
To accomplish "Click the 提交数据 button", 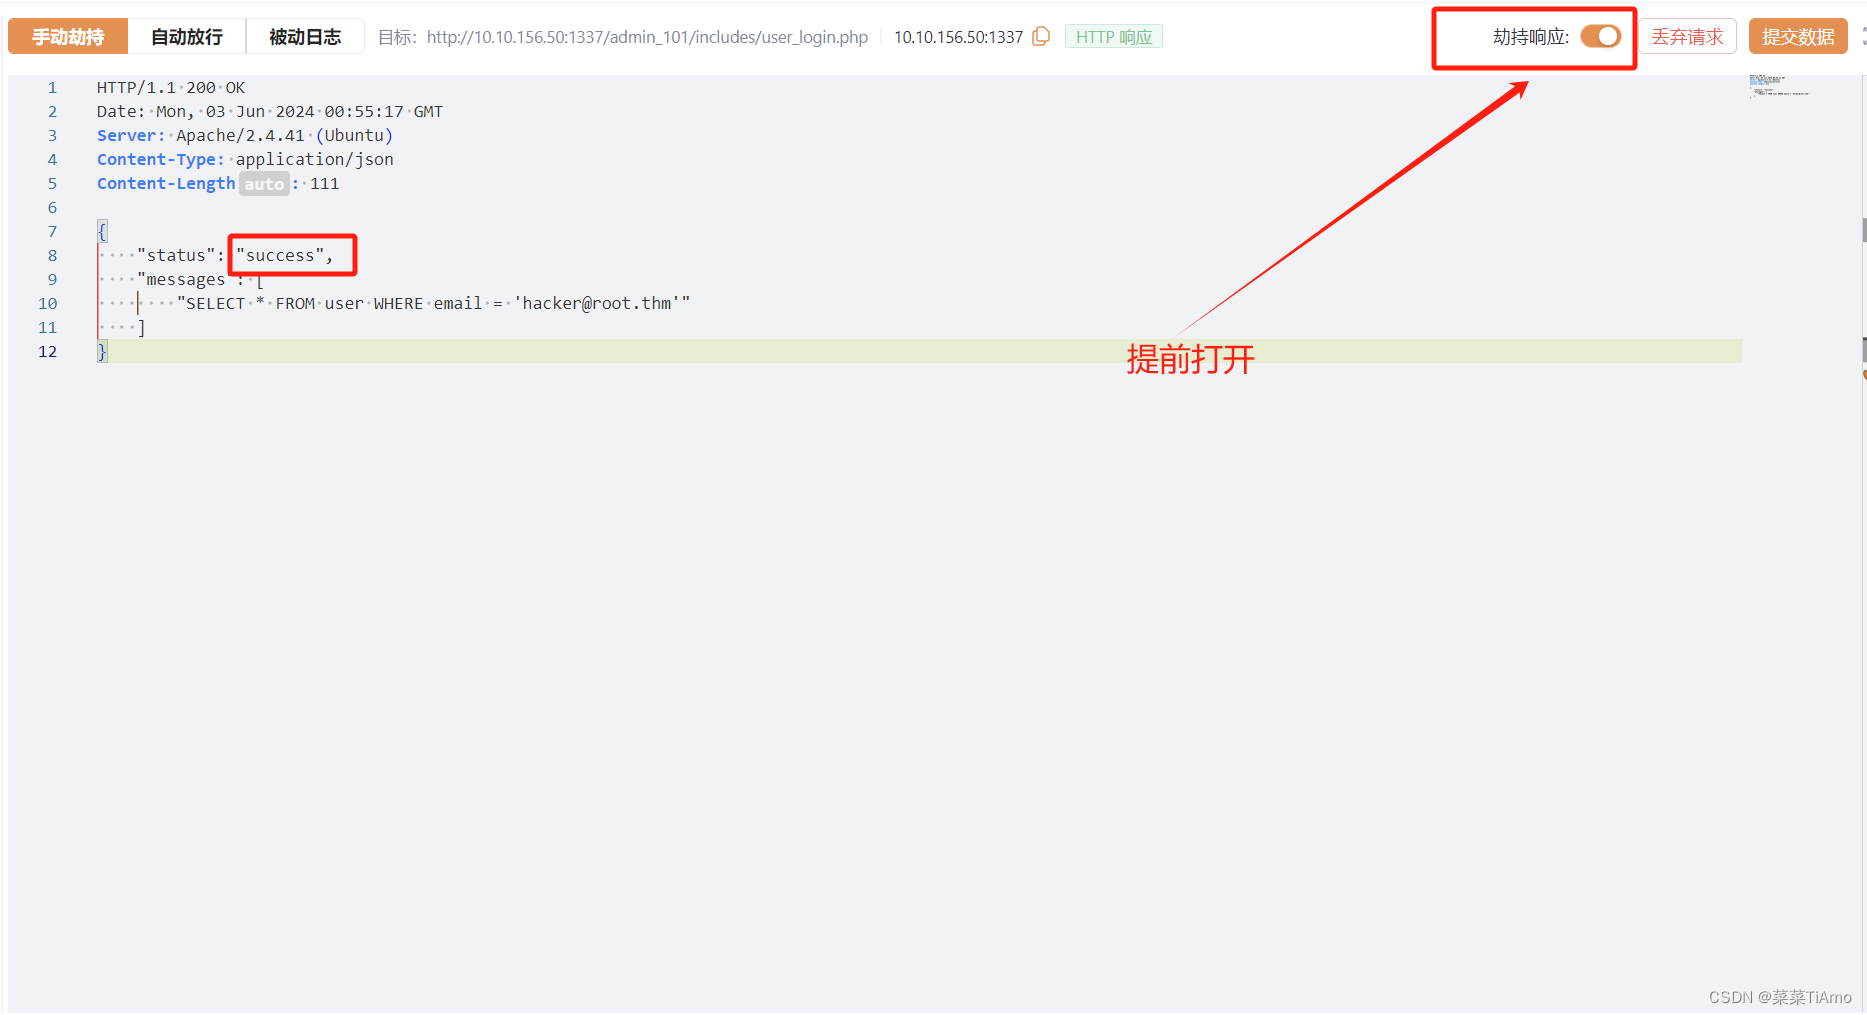I will (x=1797, y=36).
